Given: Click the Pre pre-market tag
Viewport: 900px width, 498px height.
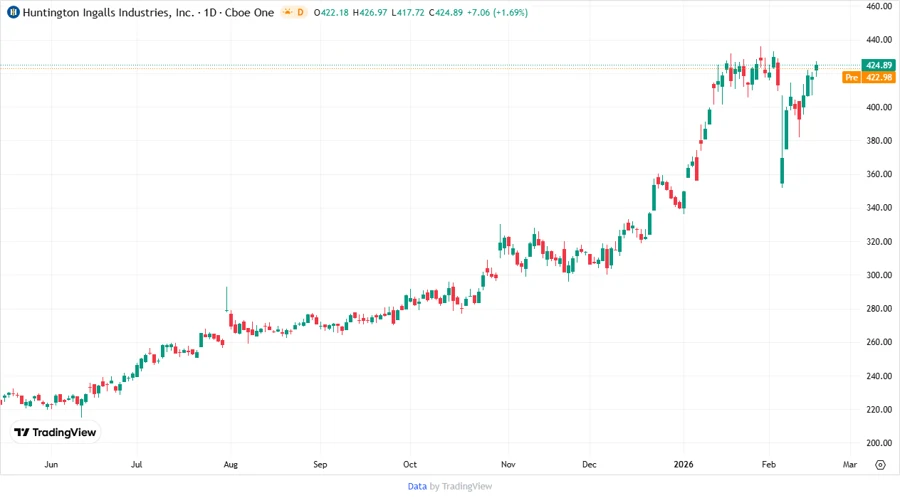Looking at the screenshot, I should [x=852, y=77].
